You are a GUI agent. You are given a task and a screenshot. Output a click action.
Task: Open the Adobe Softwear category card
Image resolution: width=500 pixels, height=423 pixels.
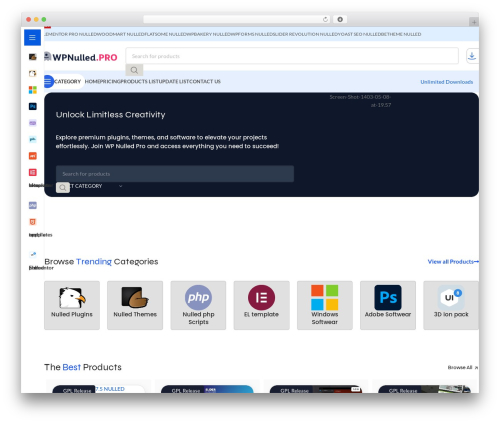tap(388, 305)
